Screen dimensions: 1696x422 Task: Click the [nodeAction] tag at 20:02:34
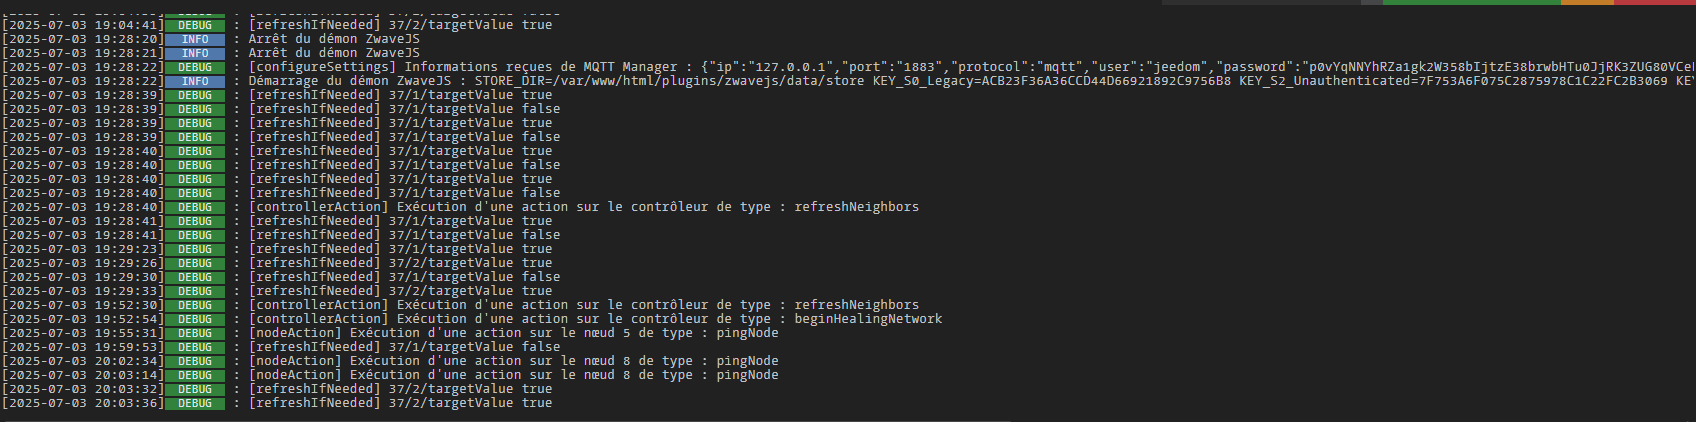pyautogui.click(x=295, y=361)
